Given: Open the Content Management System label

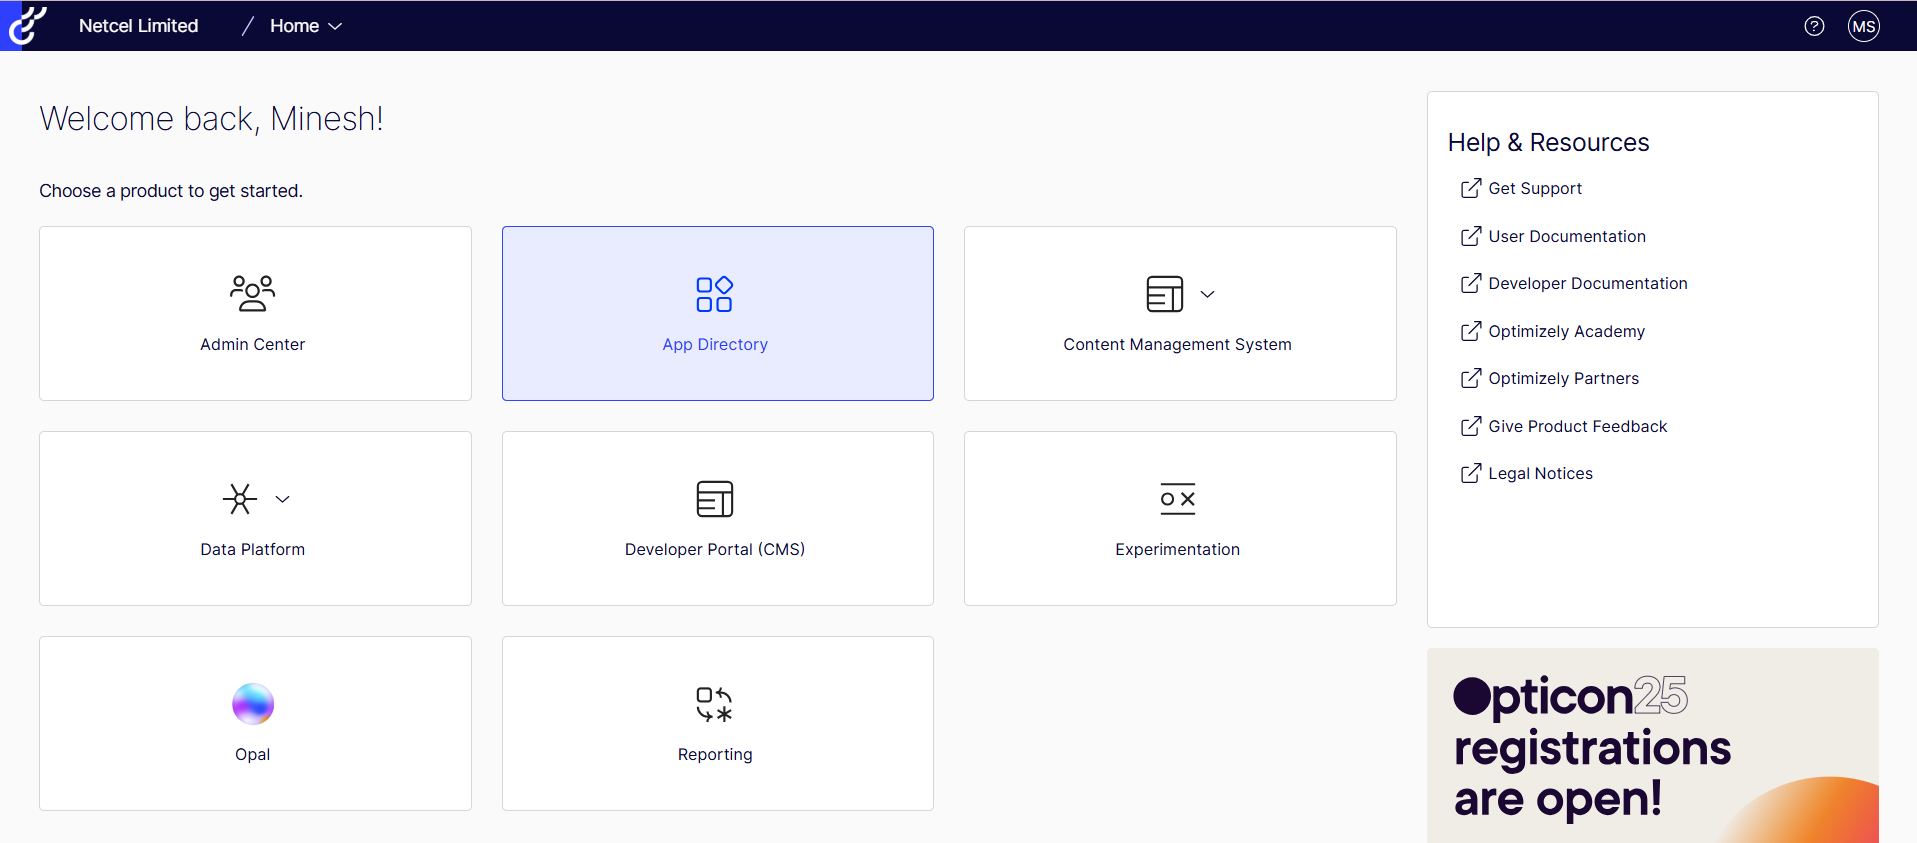Looking at the screenshot, I should (x=1178, y=344).
